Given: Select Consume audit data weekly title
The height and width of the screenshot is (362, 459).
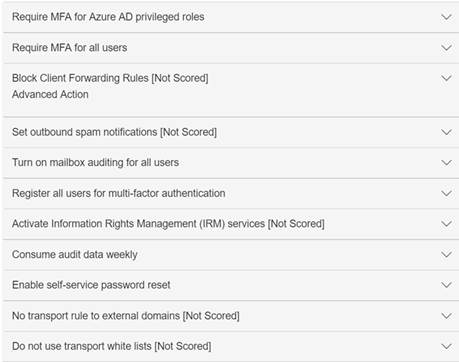Looking at the screenshot, I should 75,255.
